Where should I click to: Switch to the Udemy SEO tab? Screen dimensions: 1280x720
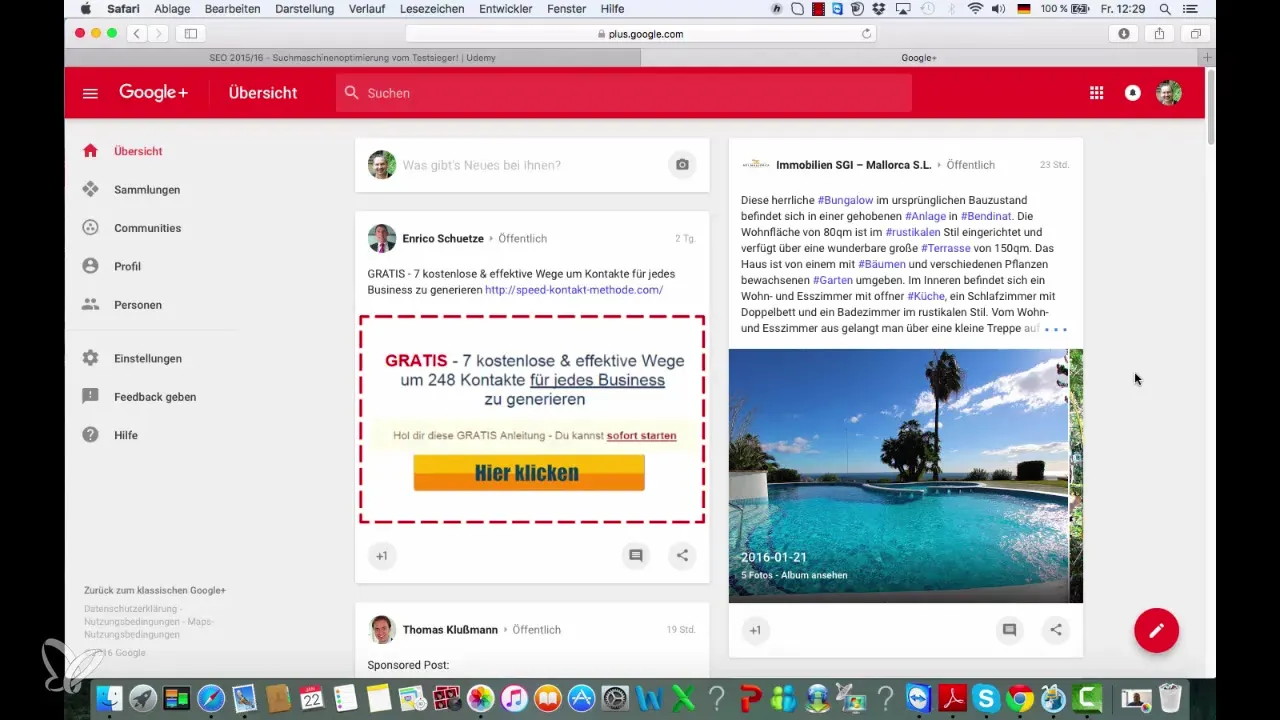coord(352,58)
